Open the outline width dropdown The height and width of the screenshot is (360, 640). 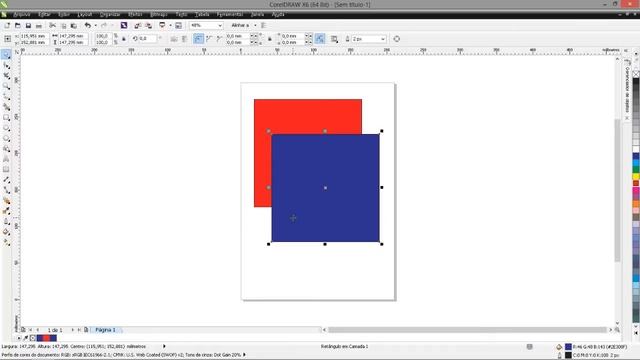[383, 39]
